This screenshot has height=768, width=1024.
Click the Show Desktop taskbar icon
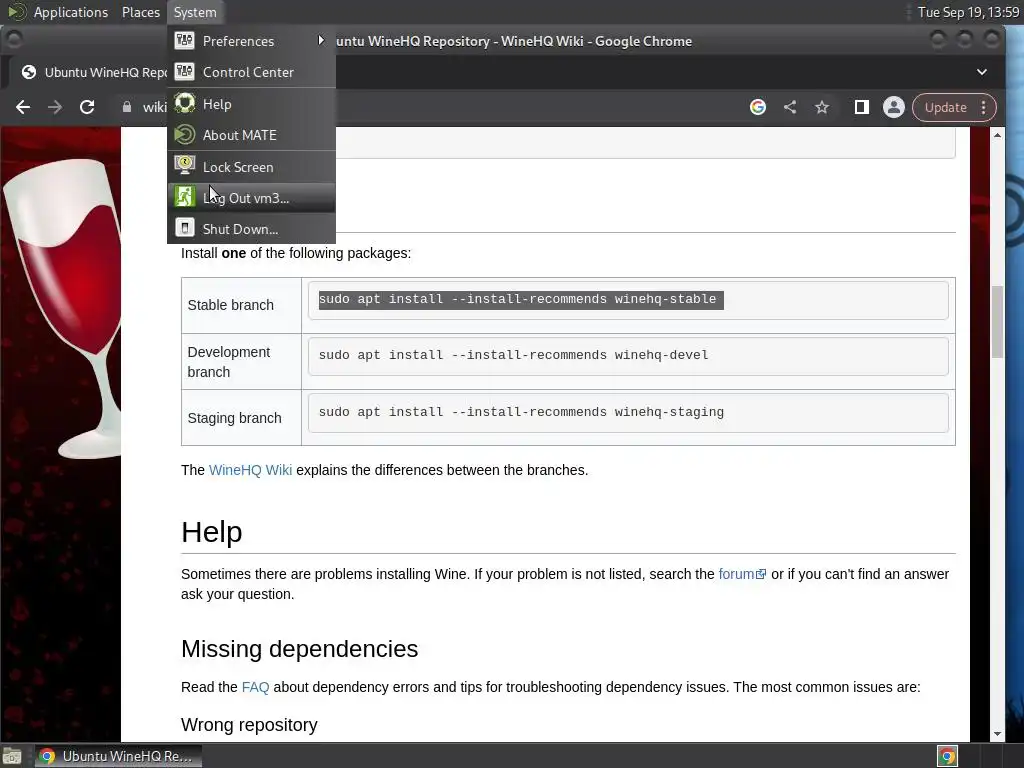[12, 756]
